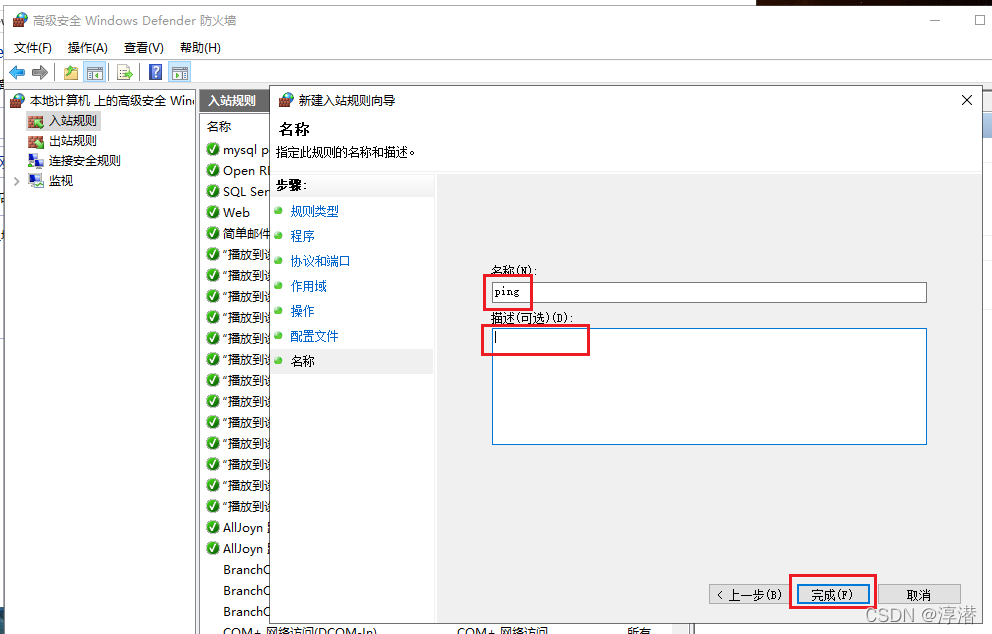This screenshot has height=634, width=992.
Task: Select the second AllJoyn rule row
Action: tap(238, 549)
